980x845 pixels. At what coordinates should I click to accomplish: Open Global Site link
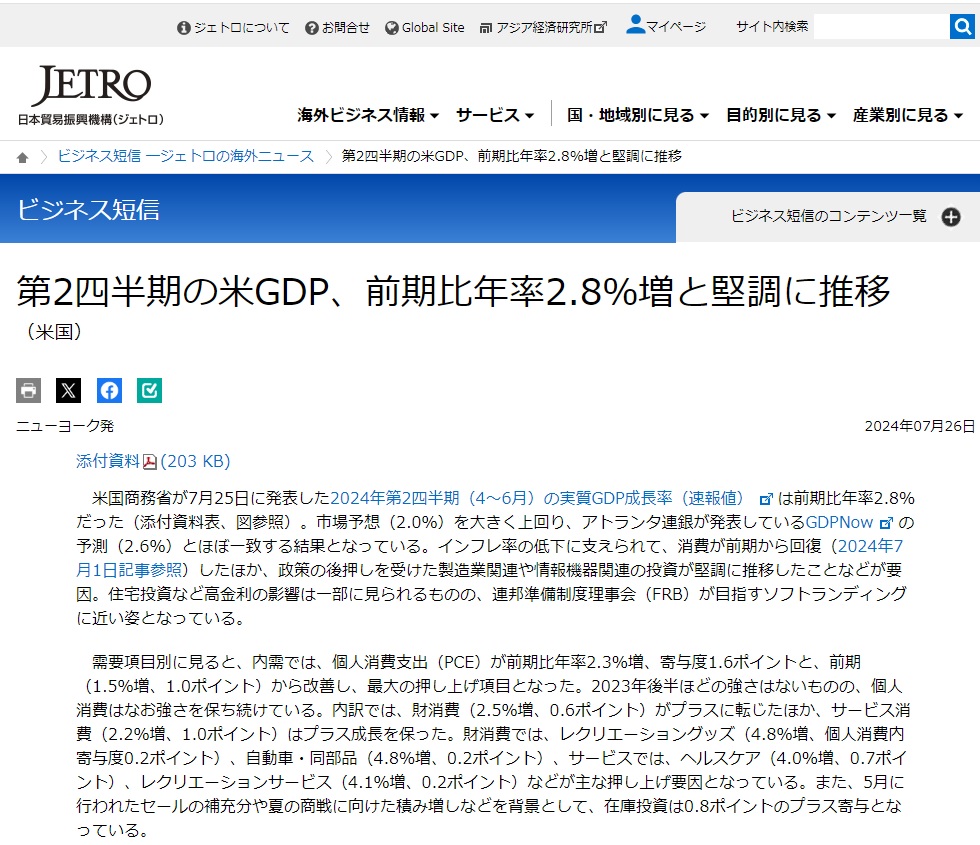[433, 28]
